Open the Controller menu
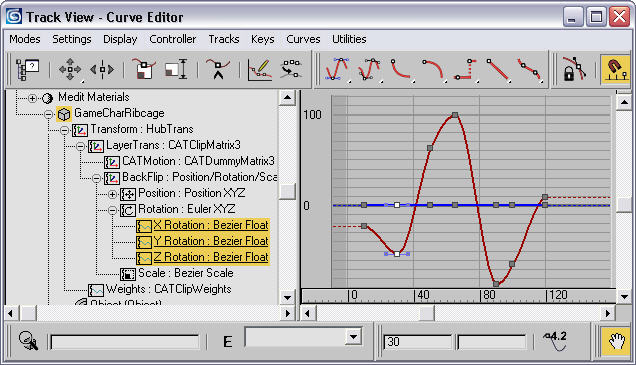This screenshot has width=636, height=365. 173,39
